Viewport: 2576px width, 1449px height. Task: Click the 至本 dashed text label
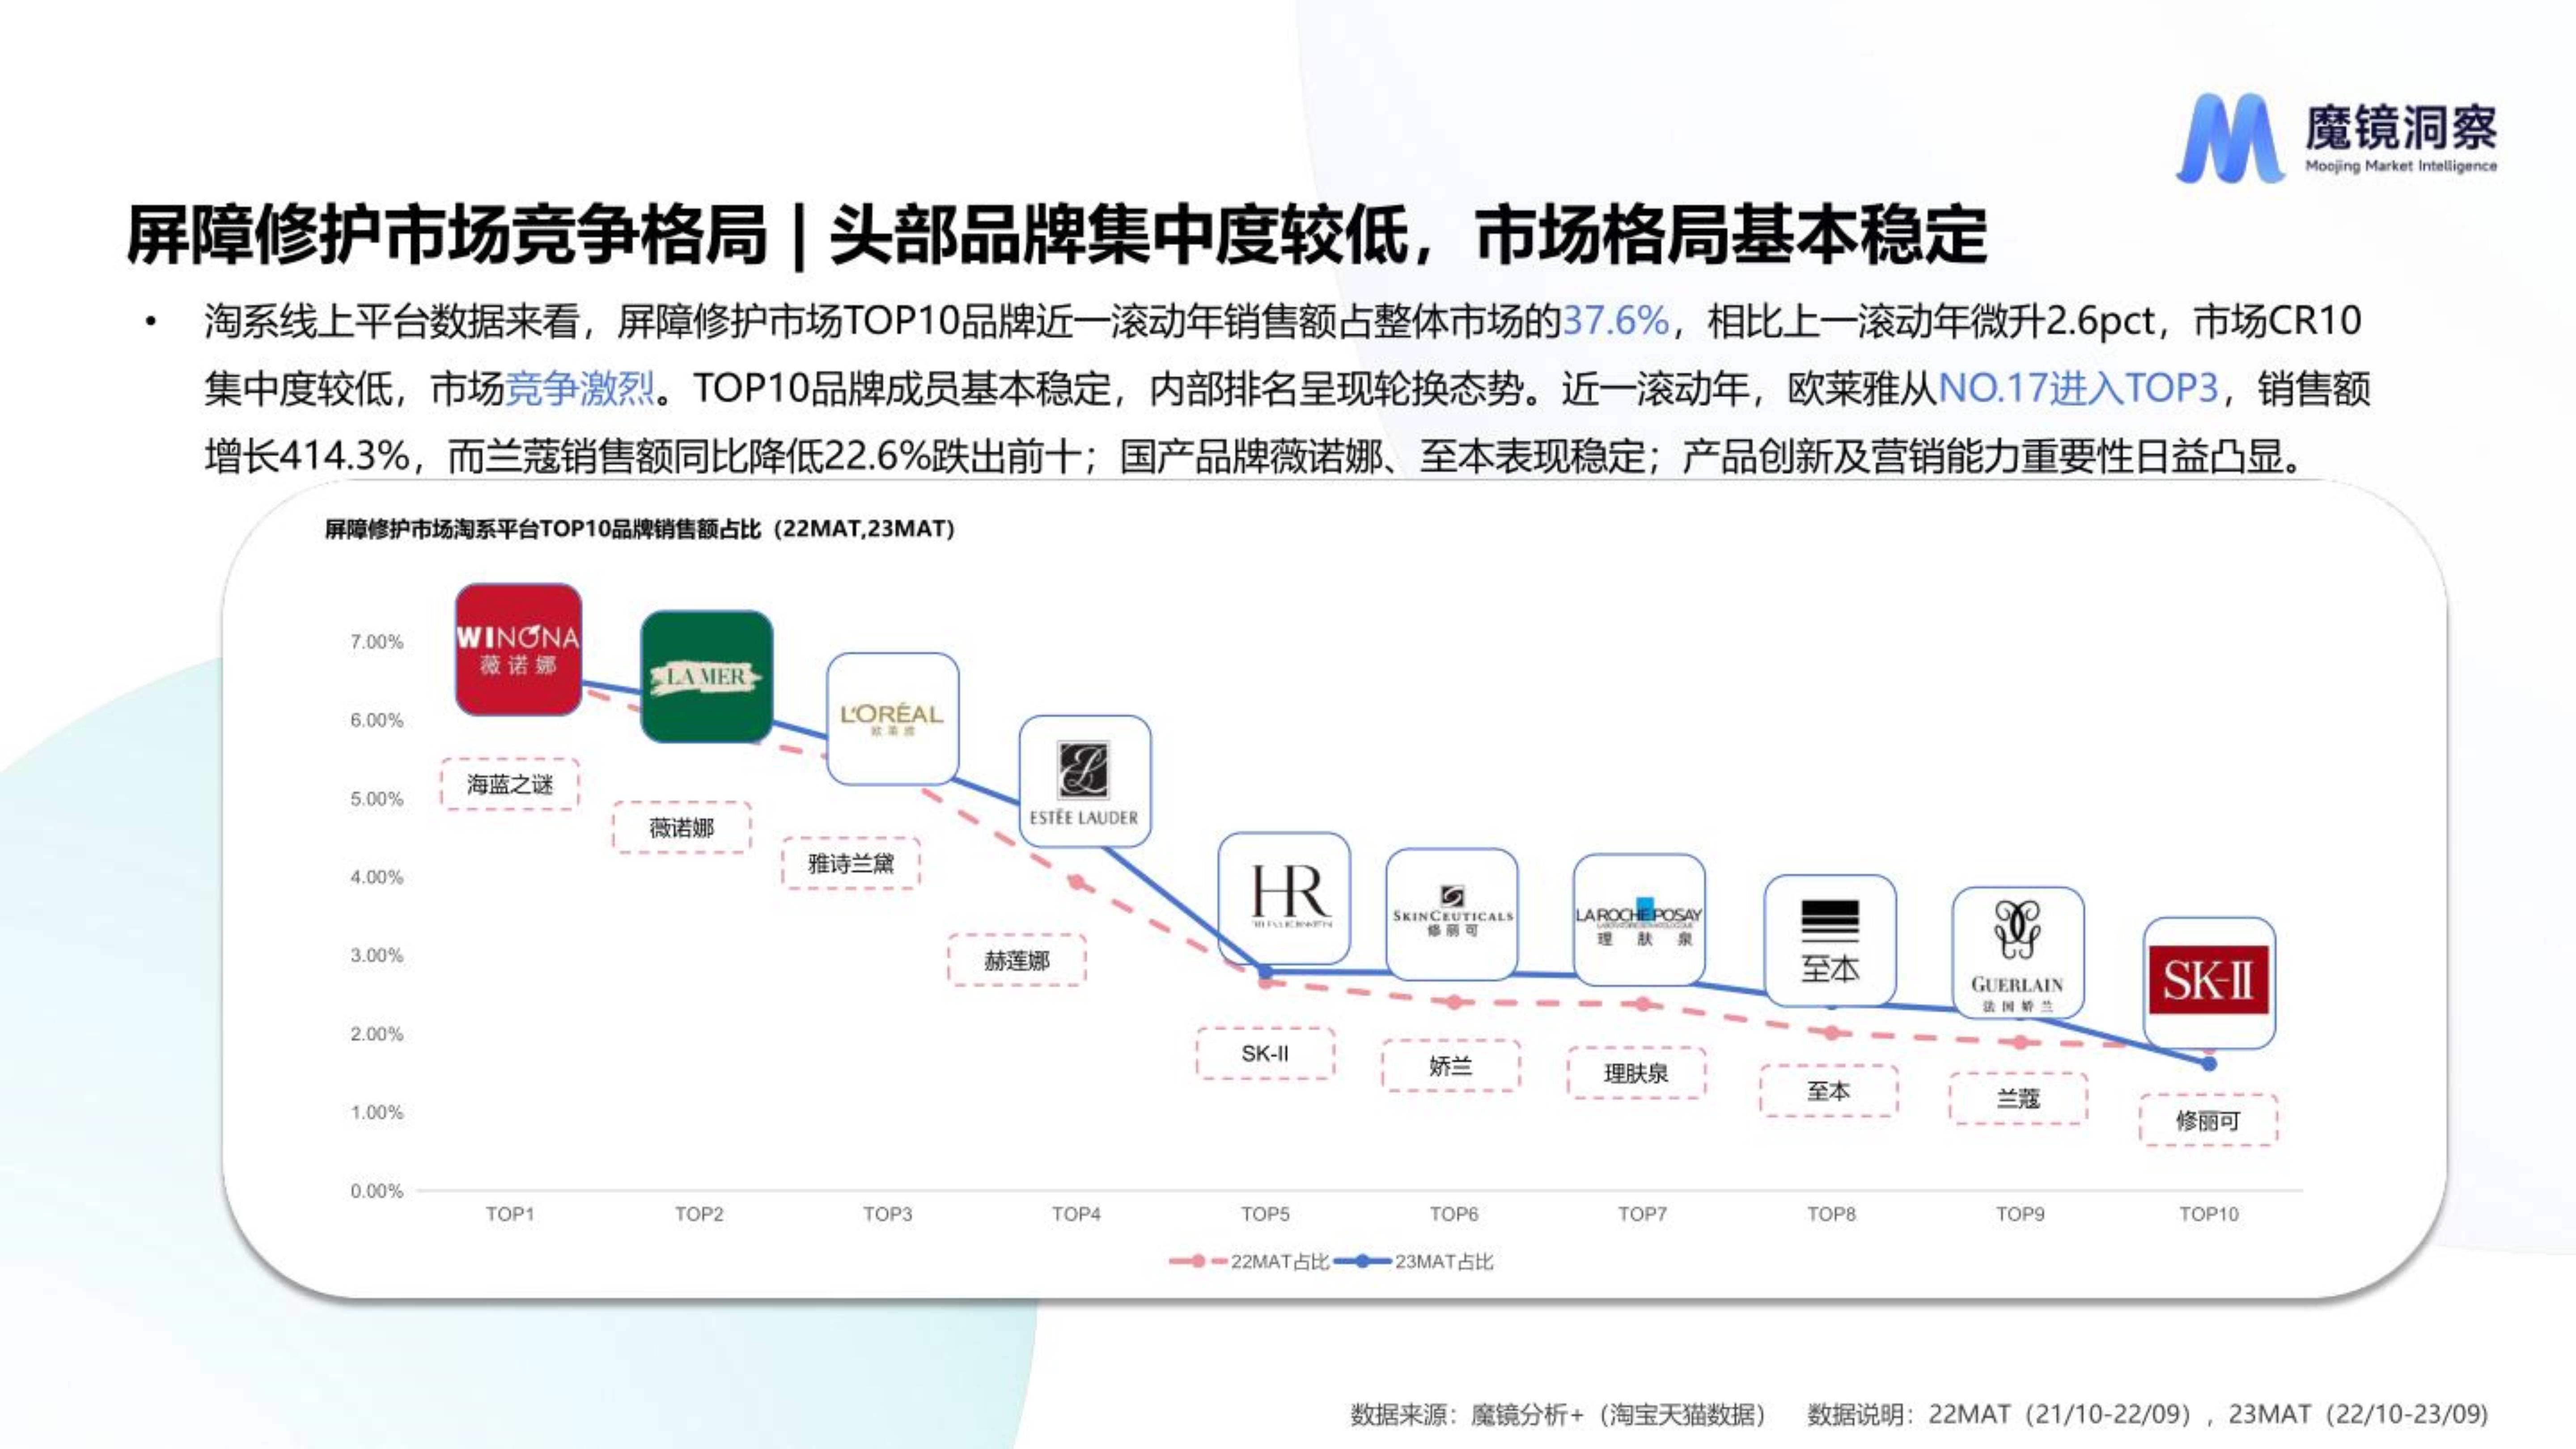(1829, 1091)
